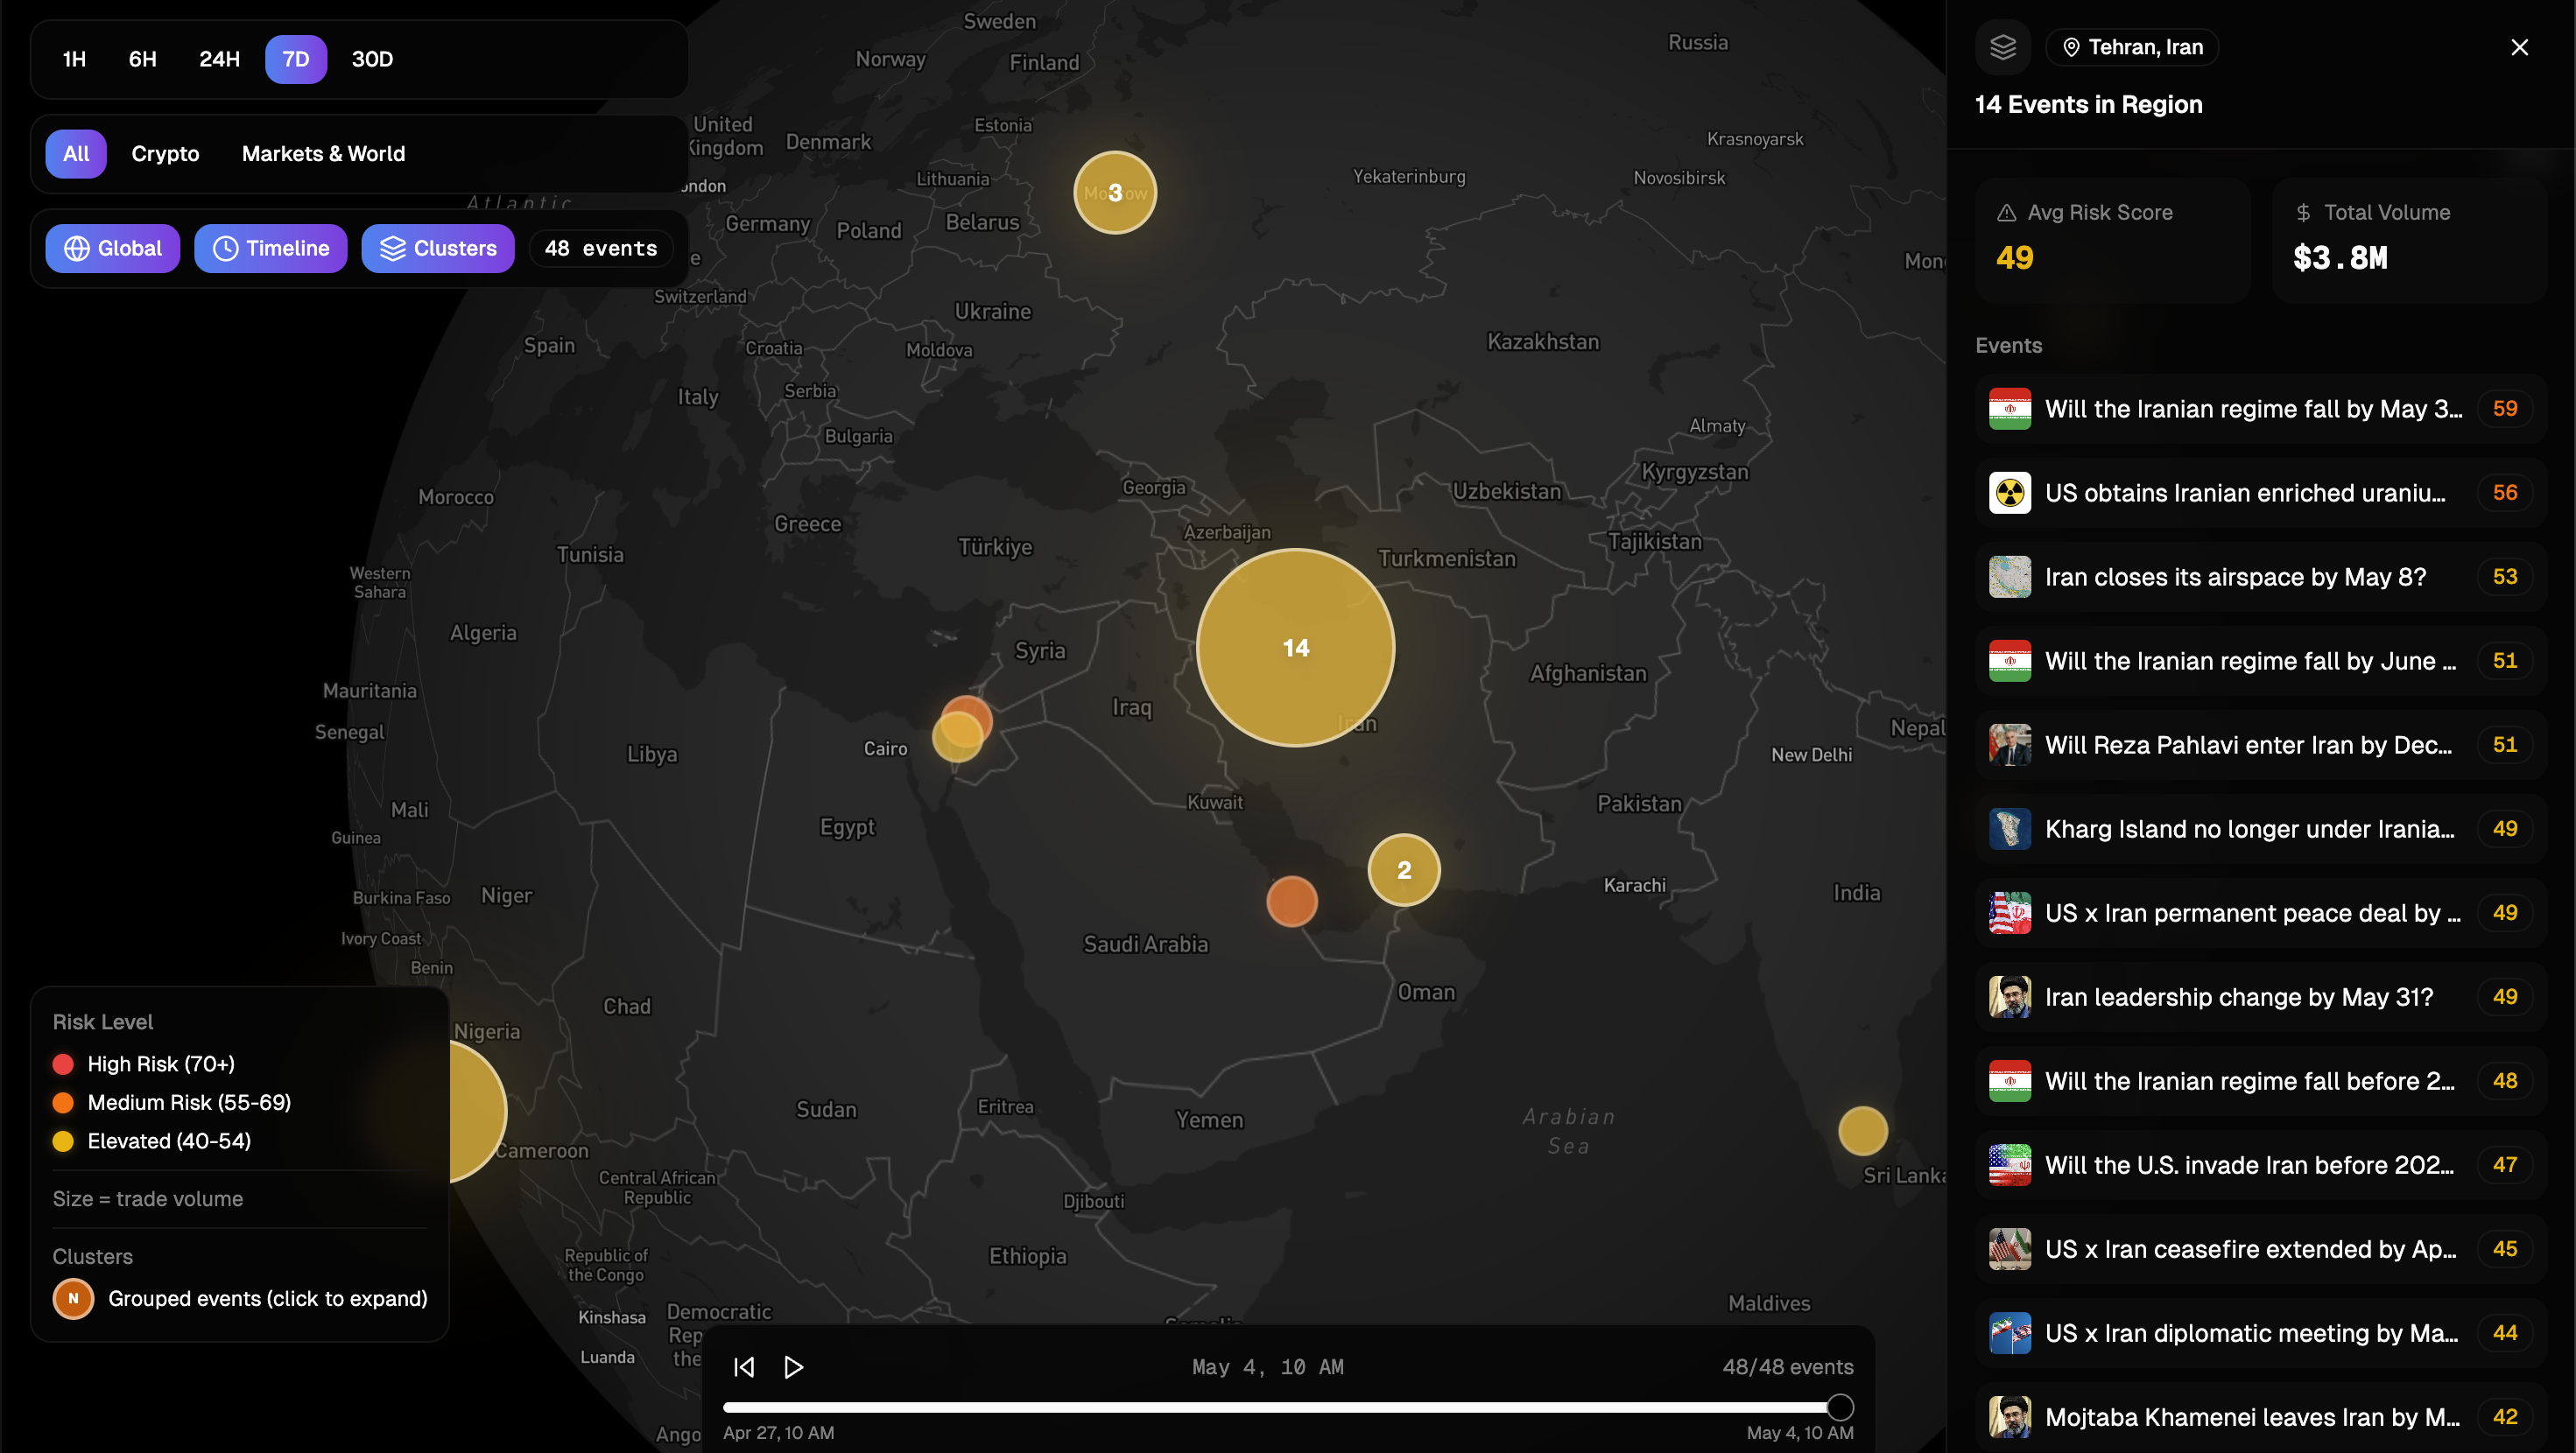Open 'US obtains Iranian enriched uranium' event
The width and height of the screenshot is (2576, 1453).
click(2261, 493)
